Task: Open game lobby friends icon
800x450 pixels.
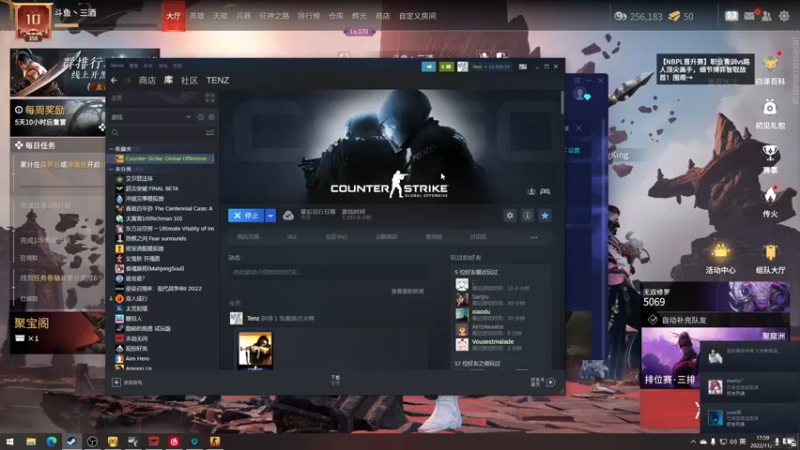Action: [766, 16]
